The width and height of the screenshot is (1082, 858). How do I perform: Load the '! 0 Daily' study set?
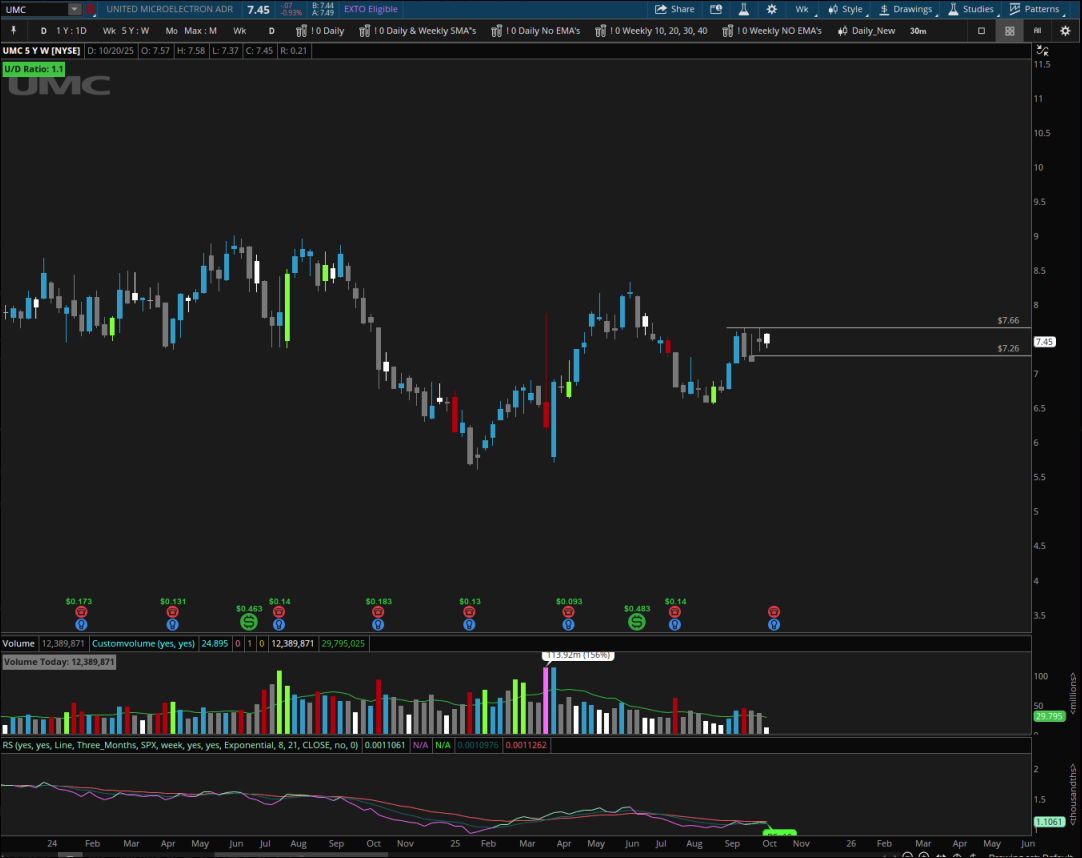(320, 31)
